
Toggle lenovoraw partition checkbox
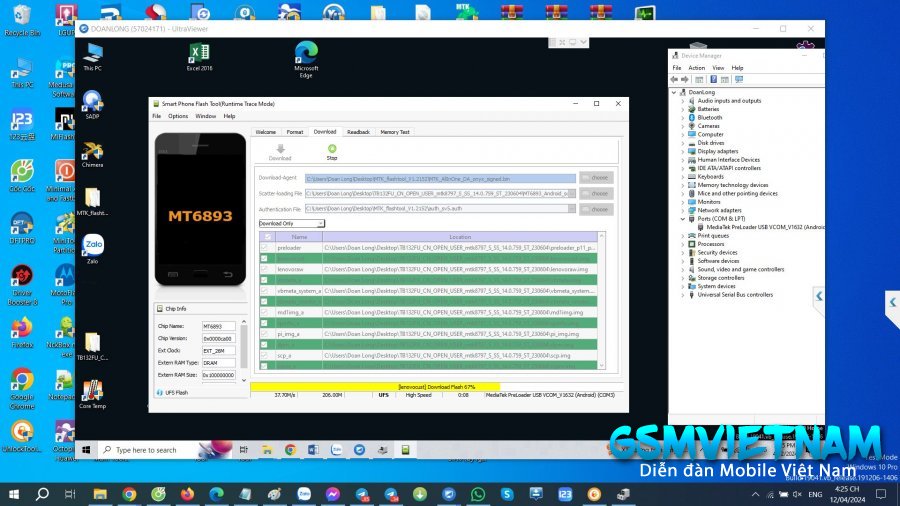(x=264, y=269)
